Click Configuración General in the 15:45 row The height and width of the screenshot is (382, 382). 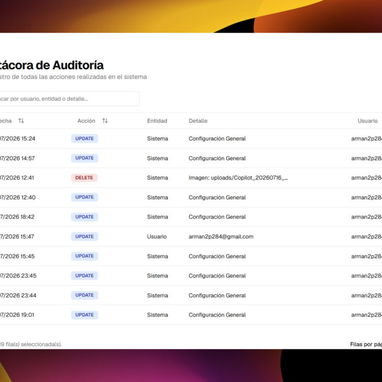coord(217,256)
